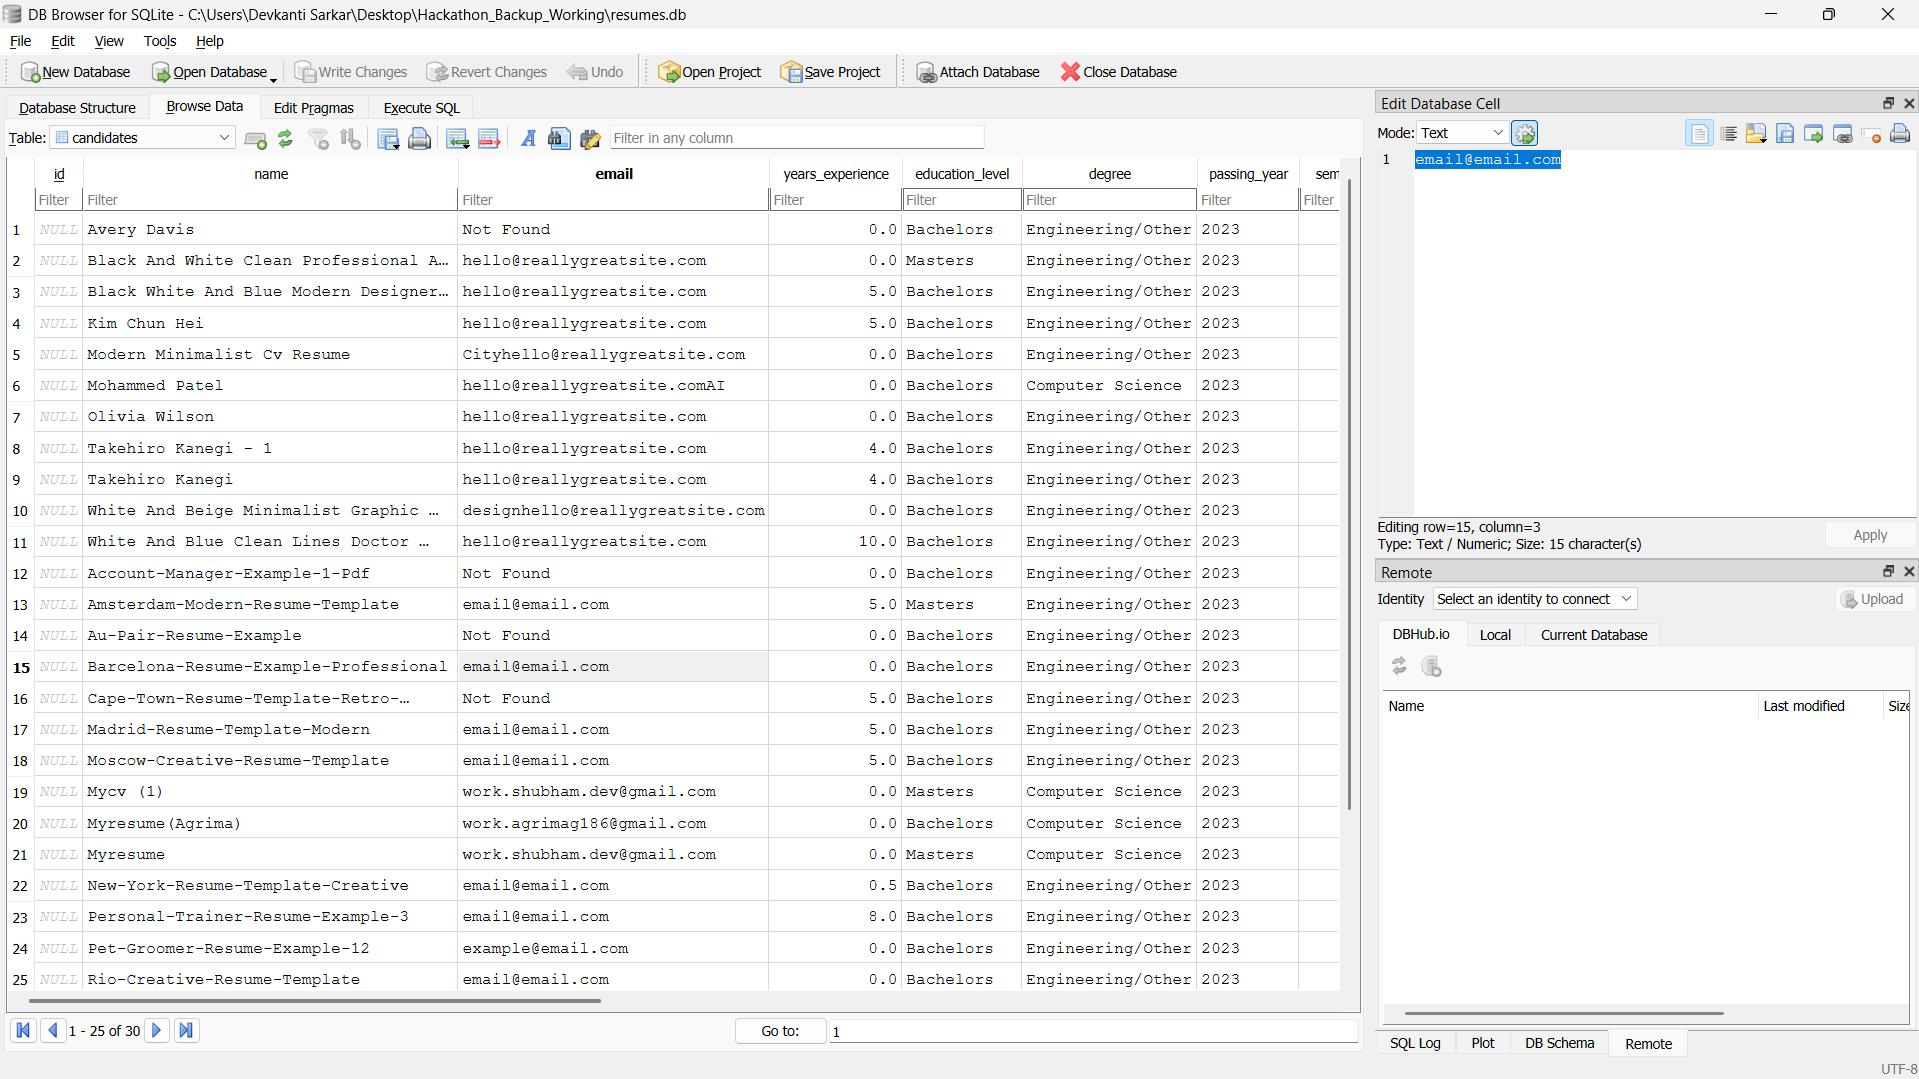Open the Tools menu
This screenshot has width=1919, height=1079.
pos(159,41)
